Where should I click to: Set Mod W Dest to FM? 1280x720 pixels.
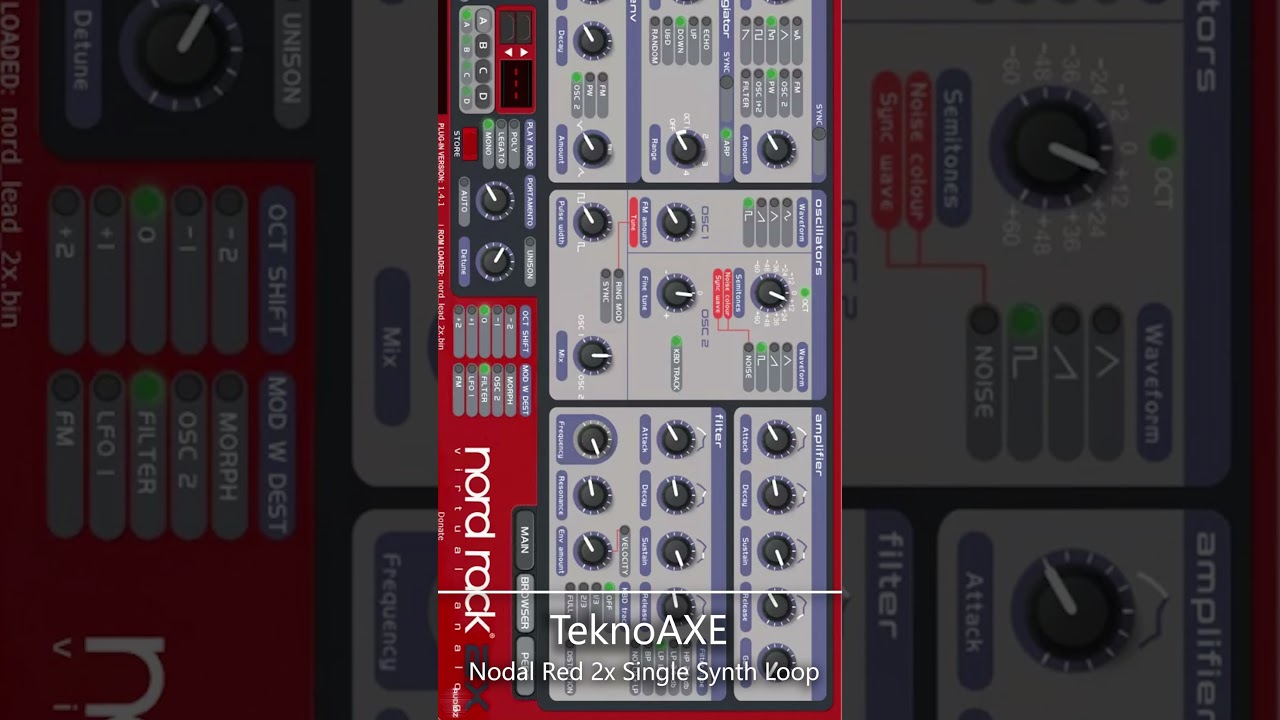[x=459, y=391]
